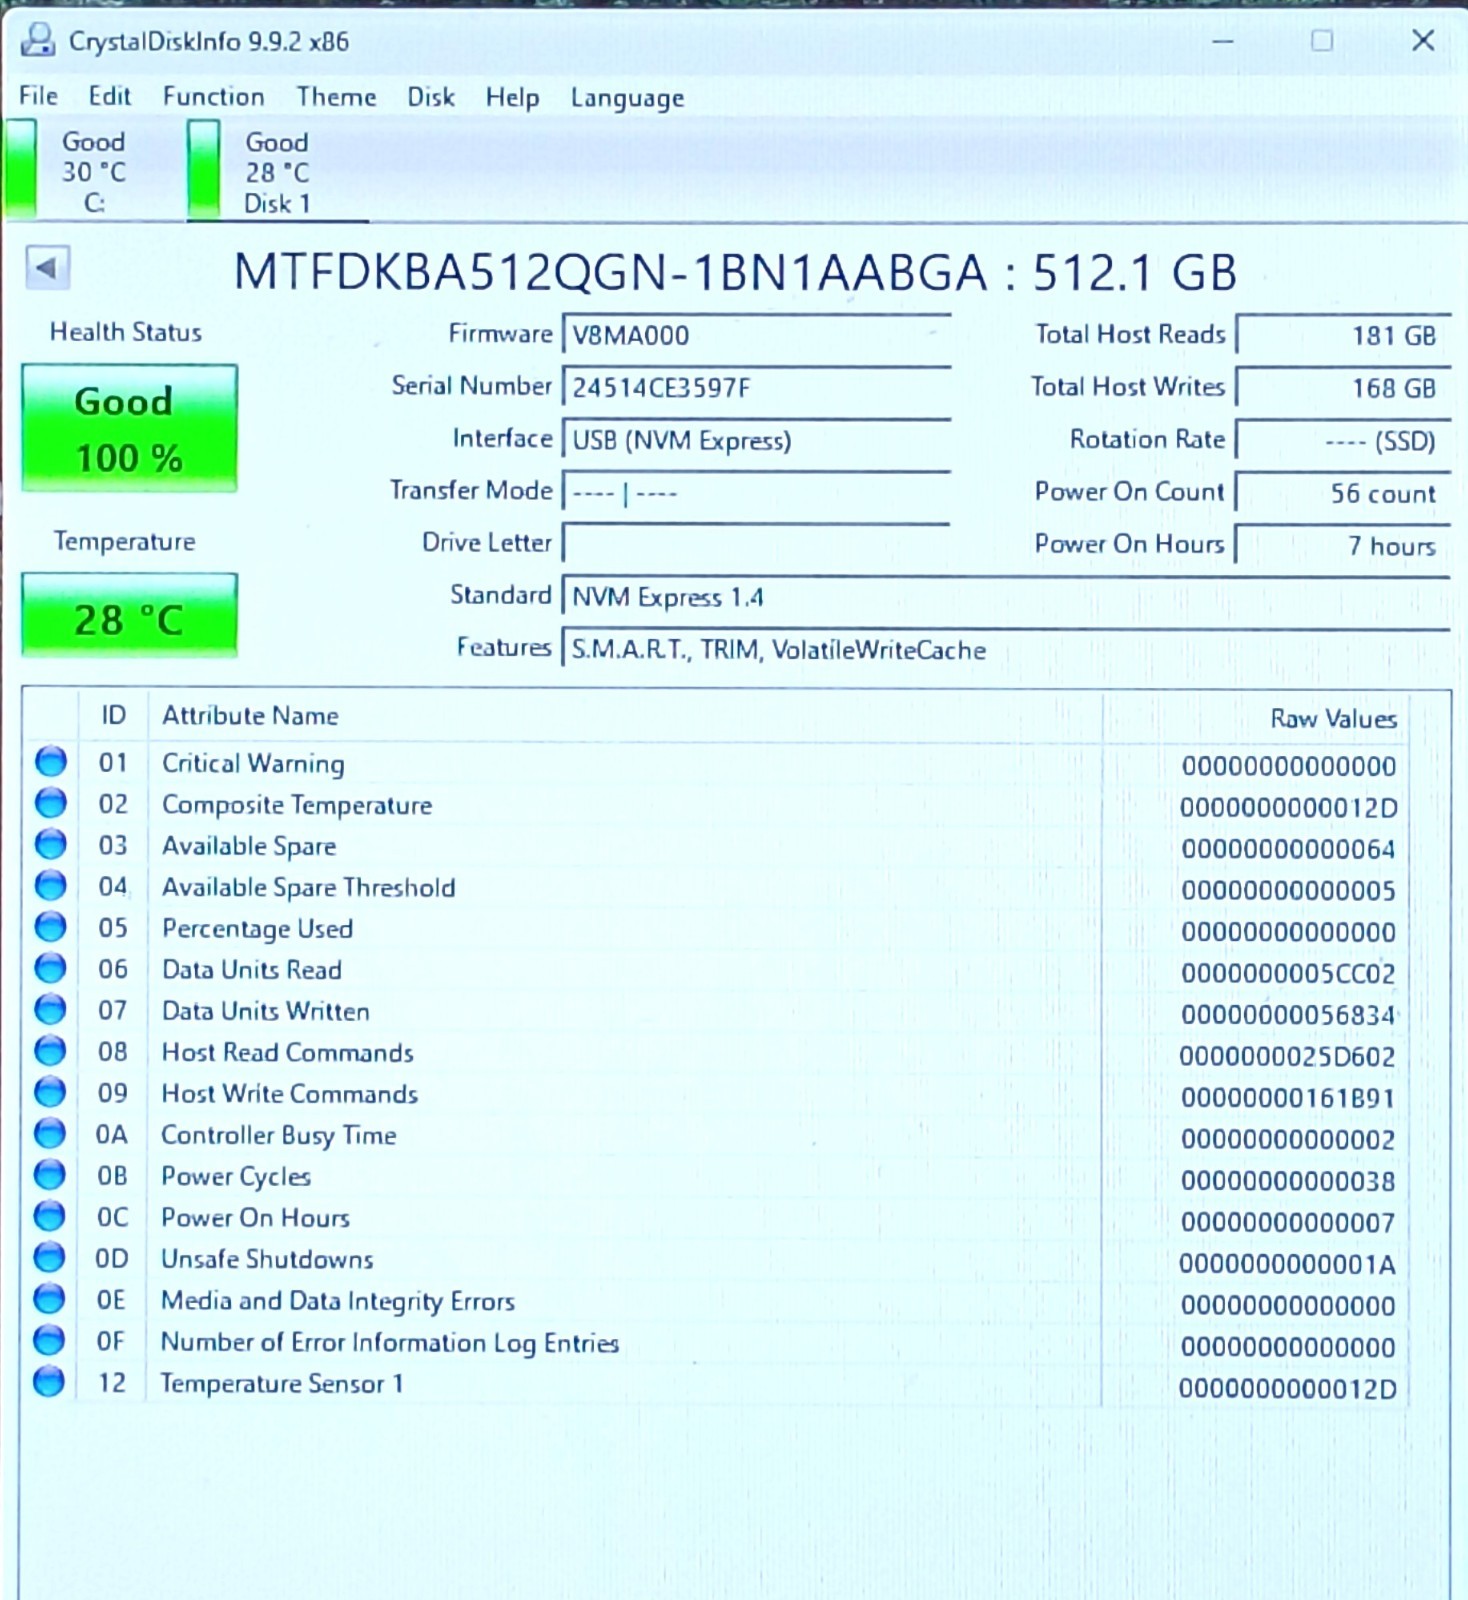The height and width of the screenshot is (1600, 1468).
Task: Click raw value 0000000000001A
Action: coord(1287,1264)
